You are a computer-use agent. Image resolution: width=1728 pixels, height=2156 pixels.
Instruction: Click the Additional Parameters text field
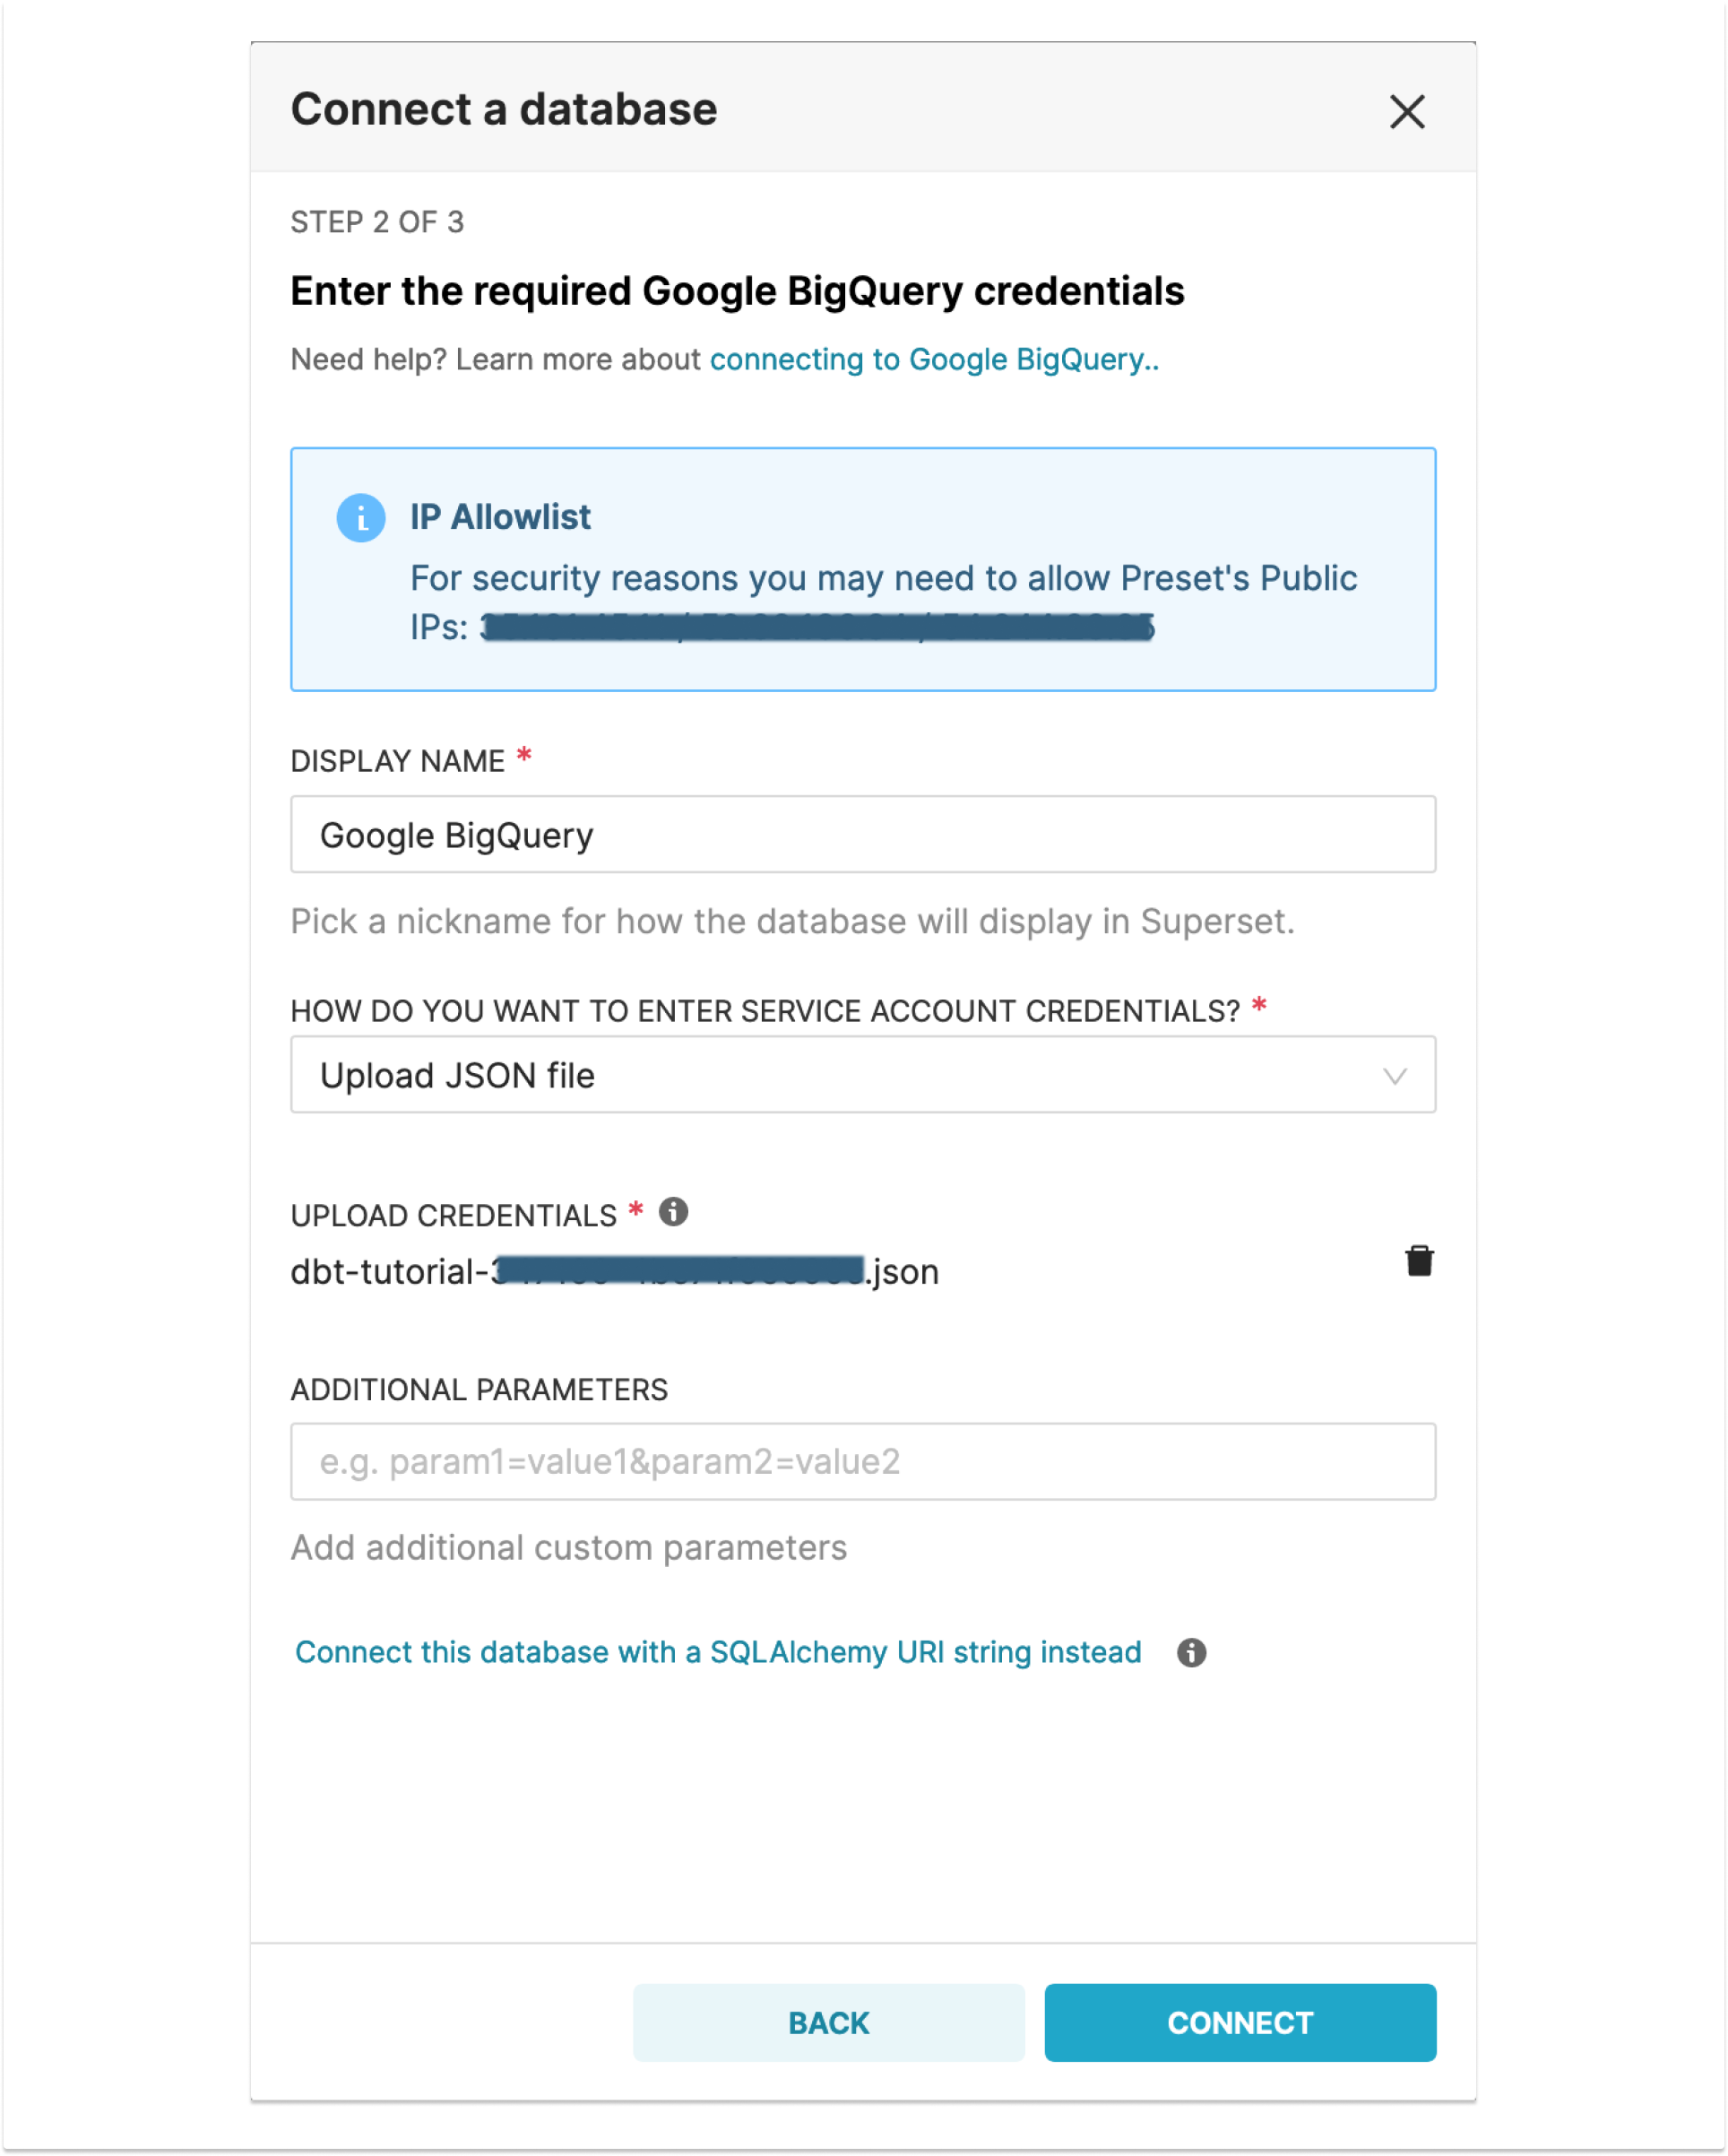click(862, 1462)
